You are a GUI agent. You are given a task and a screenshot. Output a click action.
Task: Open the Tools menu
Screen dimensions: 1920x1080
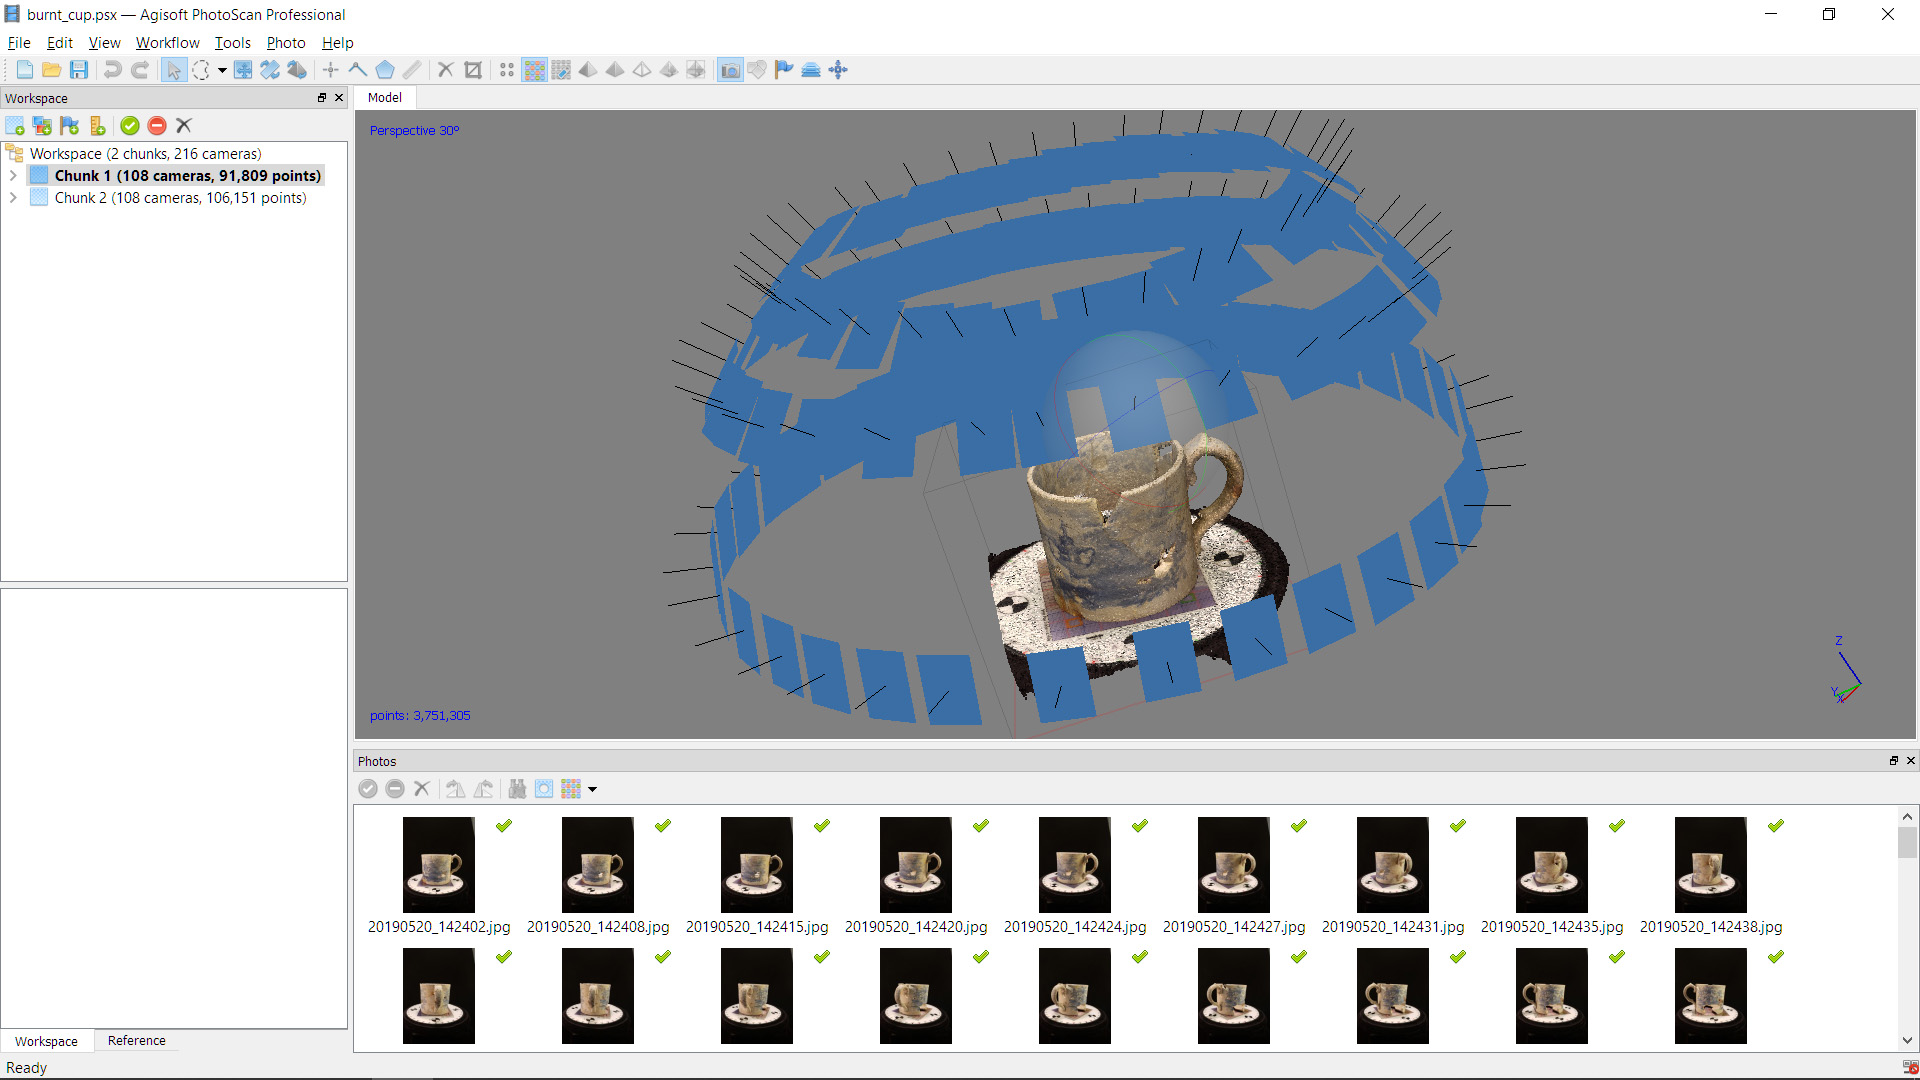point(232,43)
